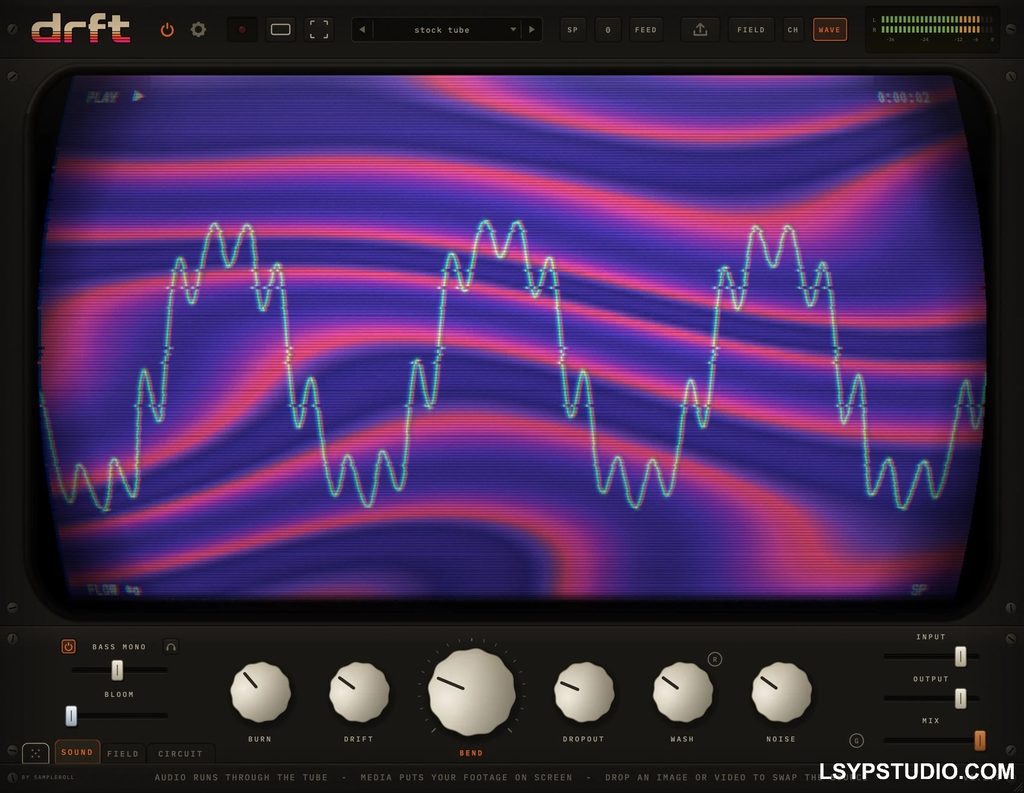Click the headphones icon next to Bass Mono
This screenshot has height=793, width=1024.
[x=171, y=647]
